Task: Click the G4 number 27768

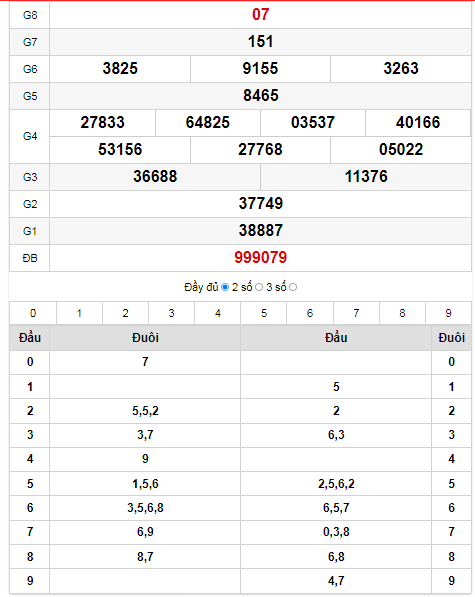Action: tap(260, 150)
